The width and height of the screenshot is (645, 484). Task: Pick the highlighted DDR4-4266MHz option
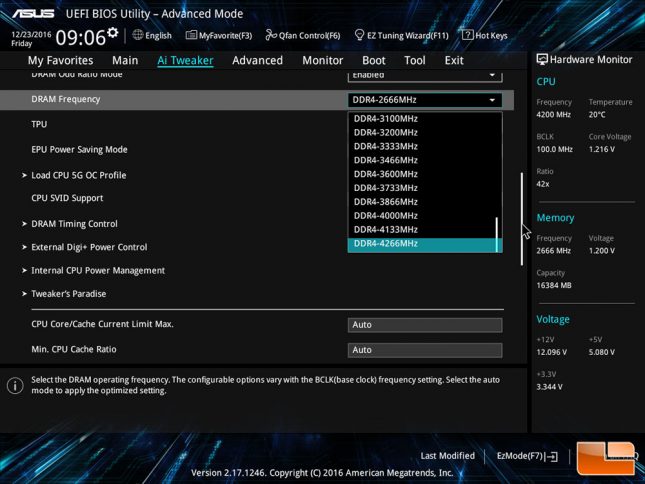425,244
